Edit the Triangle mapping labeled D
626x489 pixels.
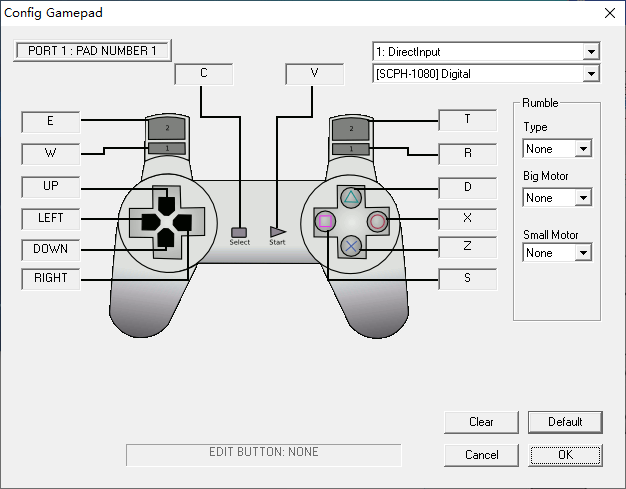[x=468, y=188]
